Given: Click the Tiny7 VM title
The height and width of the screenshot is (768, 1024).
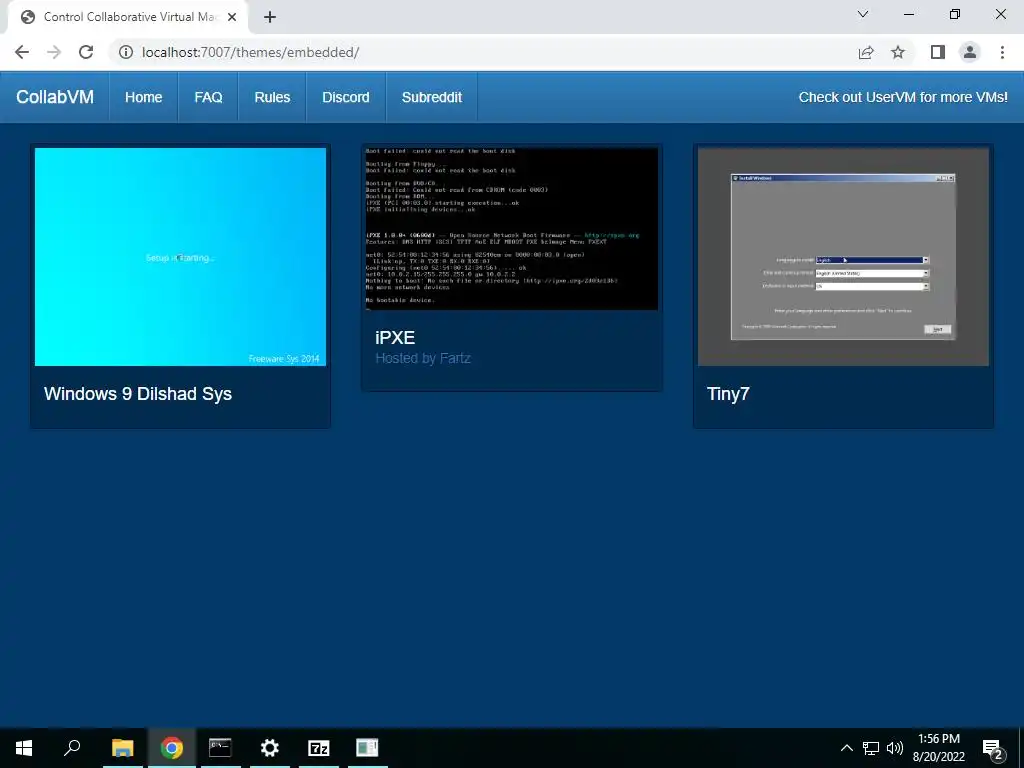Looking at the screenshot, I should [728, 394].
